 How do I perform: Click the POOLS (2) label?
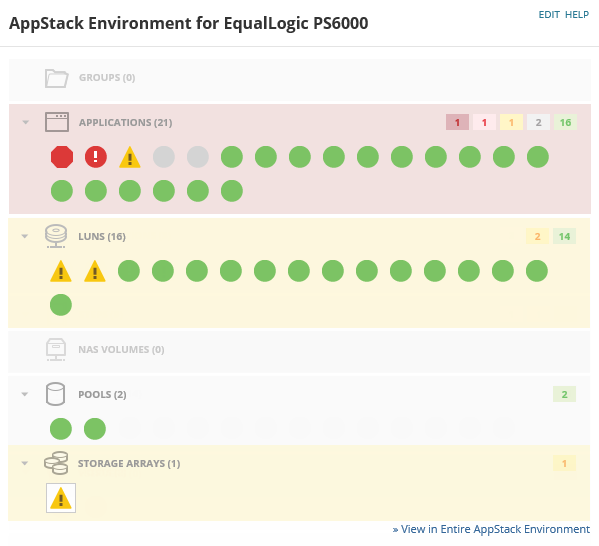pos(102,394)
